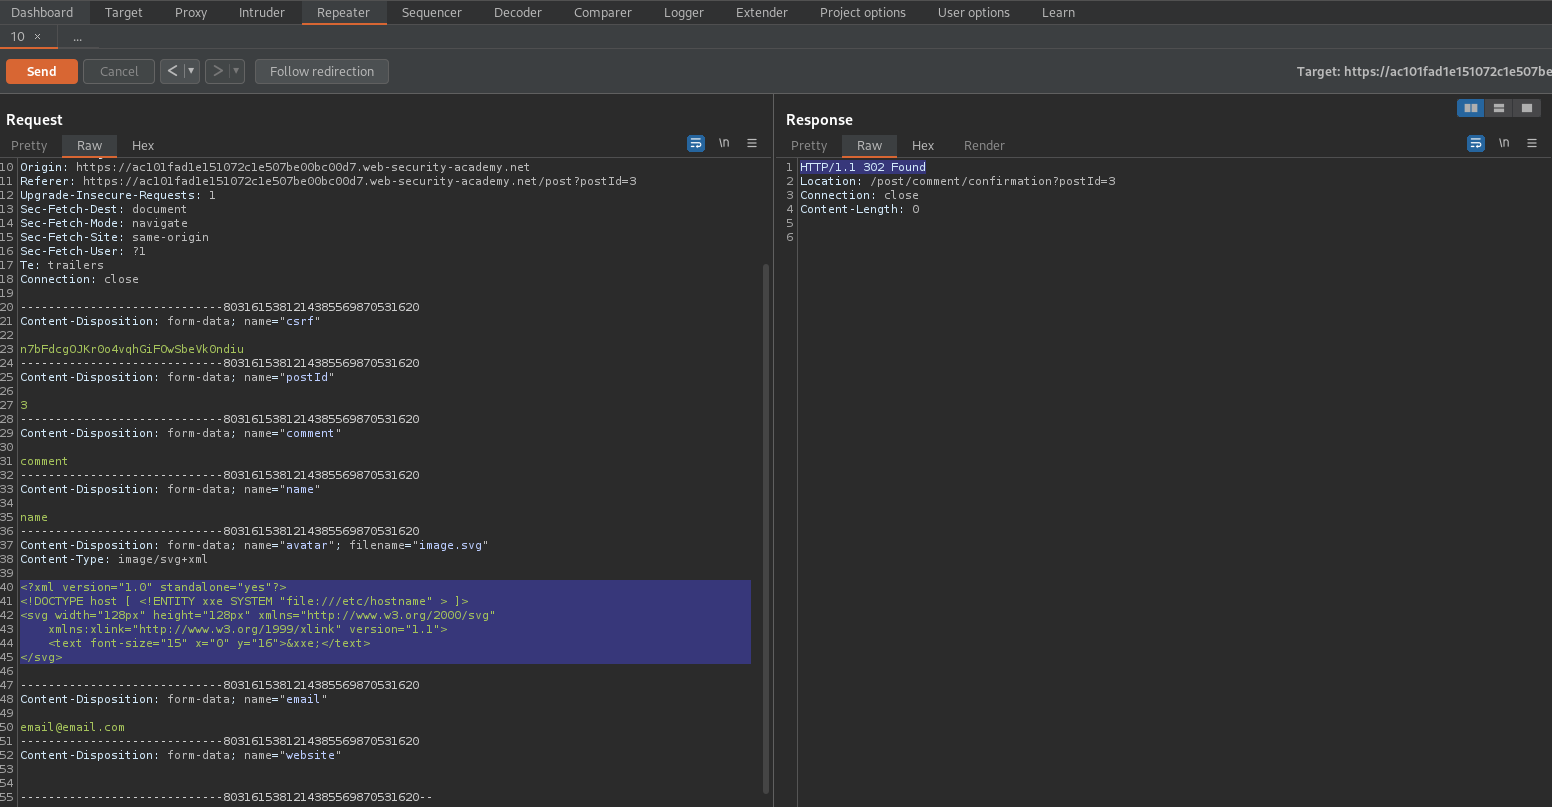Open history back dropdown arrow
Screen dimensions: 1552x807
(x=192, y=71)
